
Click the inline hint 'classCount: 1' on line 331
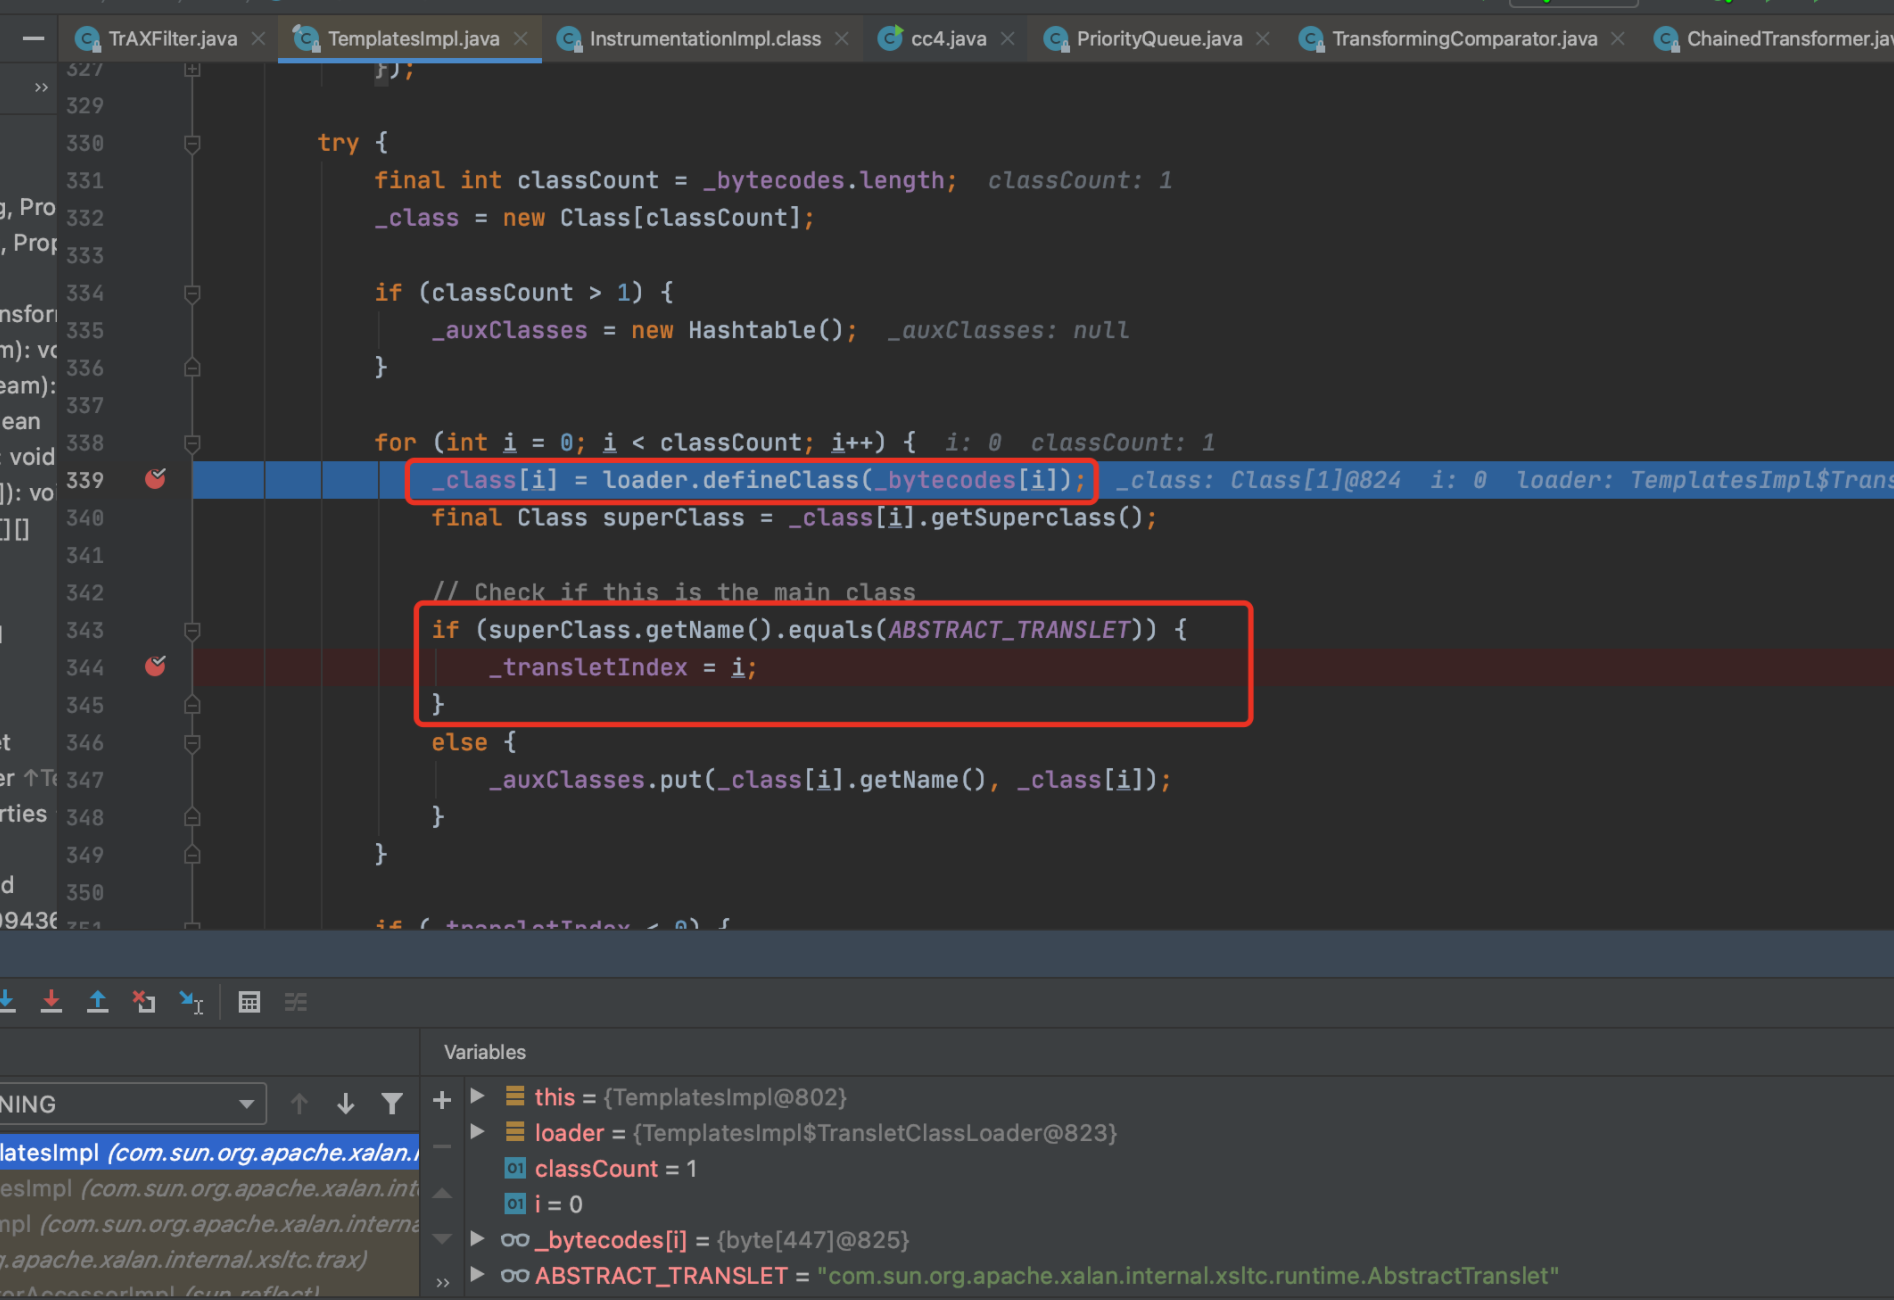(x=1080, y=181)
